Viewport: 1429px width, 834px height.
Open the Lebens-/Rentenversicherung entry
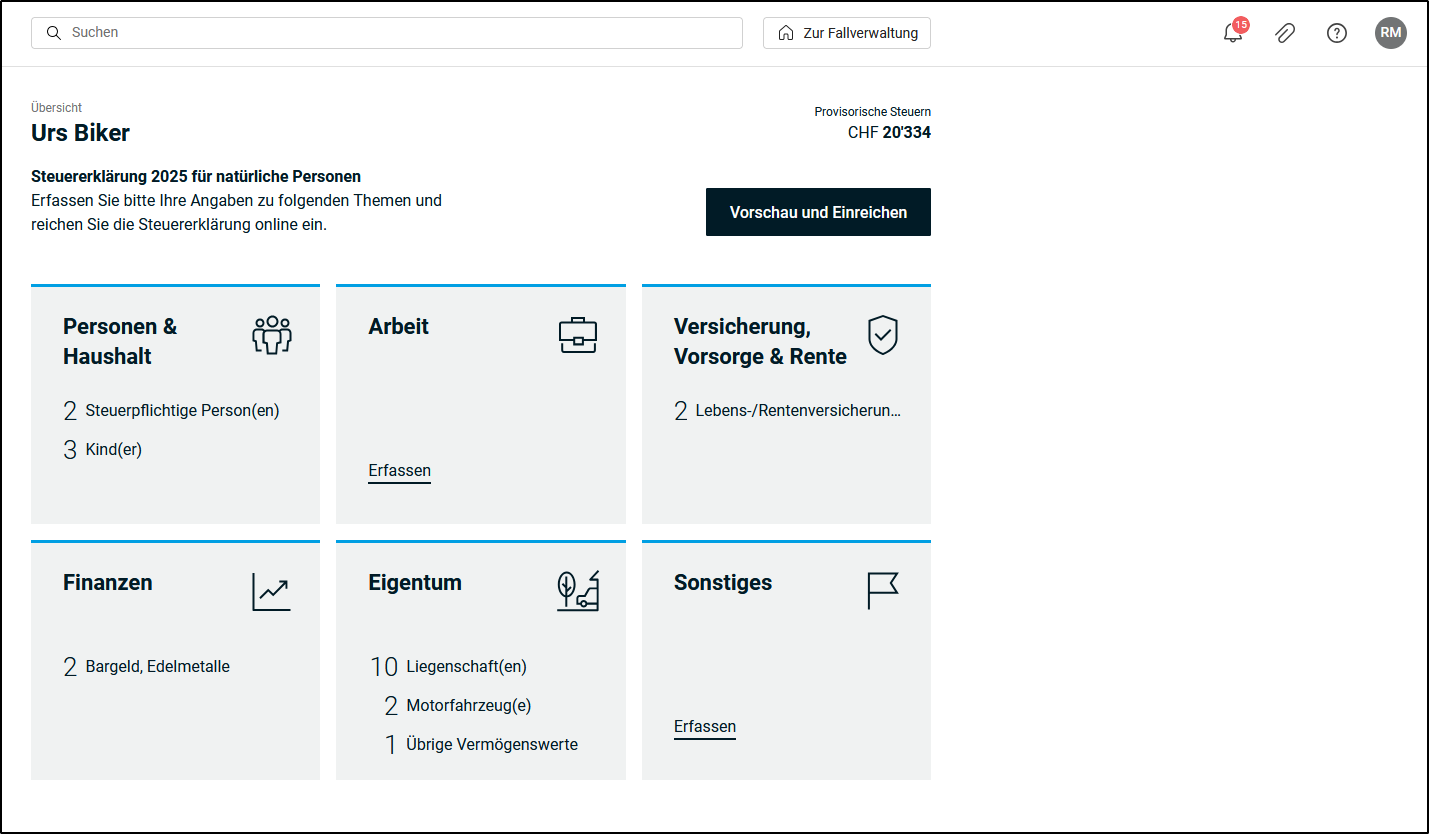coord(797,411)
